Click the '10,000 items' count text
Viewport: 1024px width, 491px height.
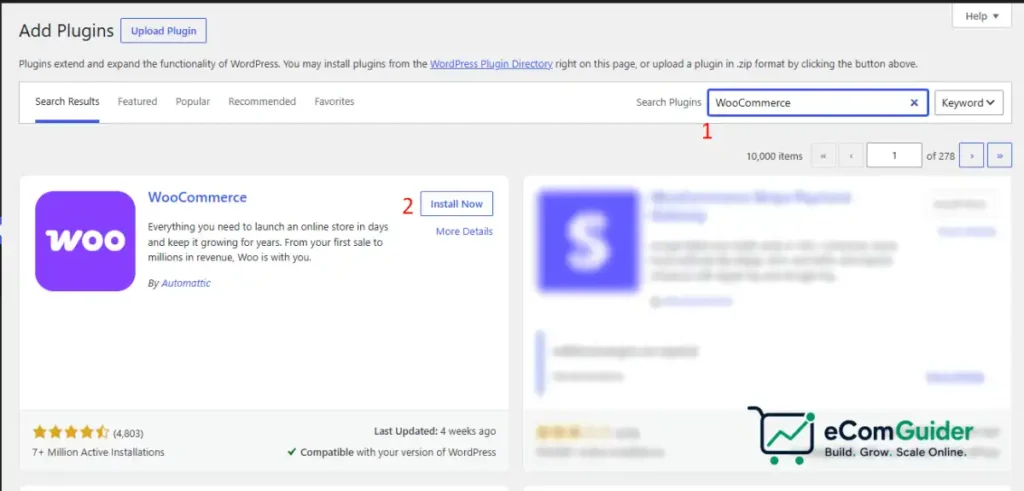coord(774,156)
